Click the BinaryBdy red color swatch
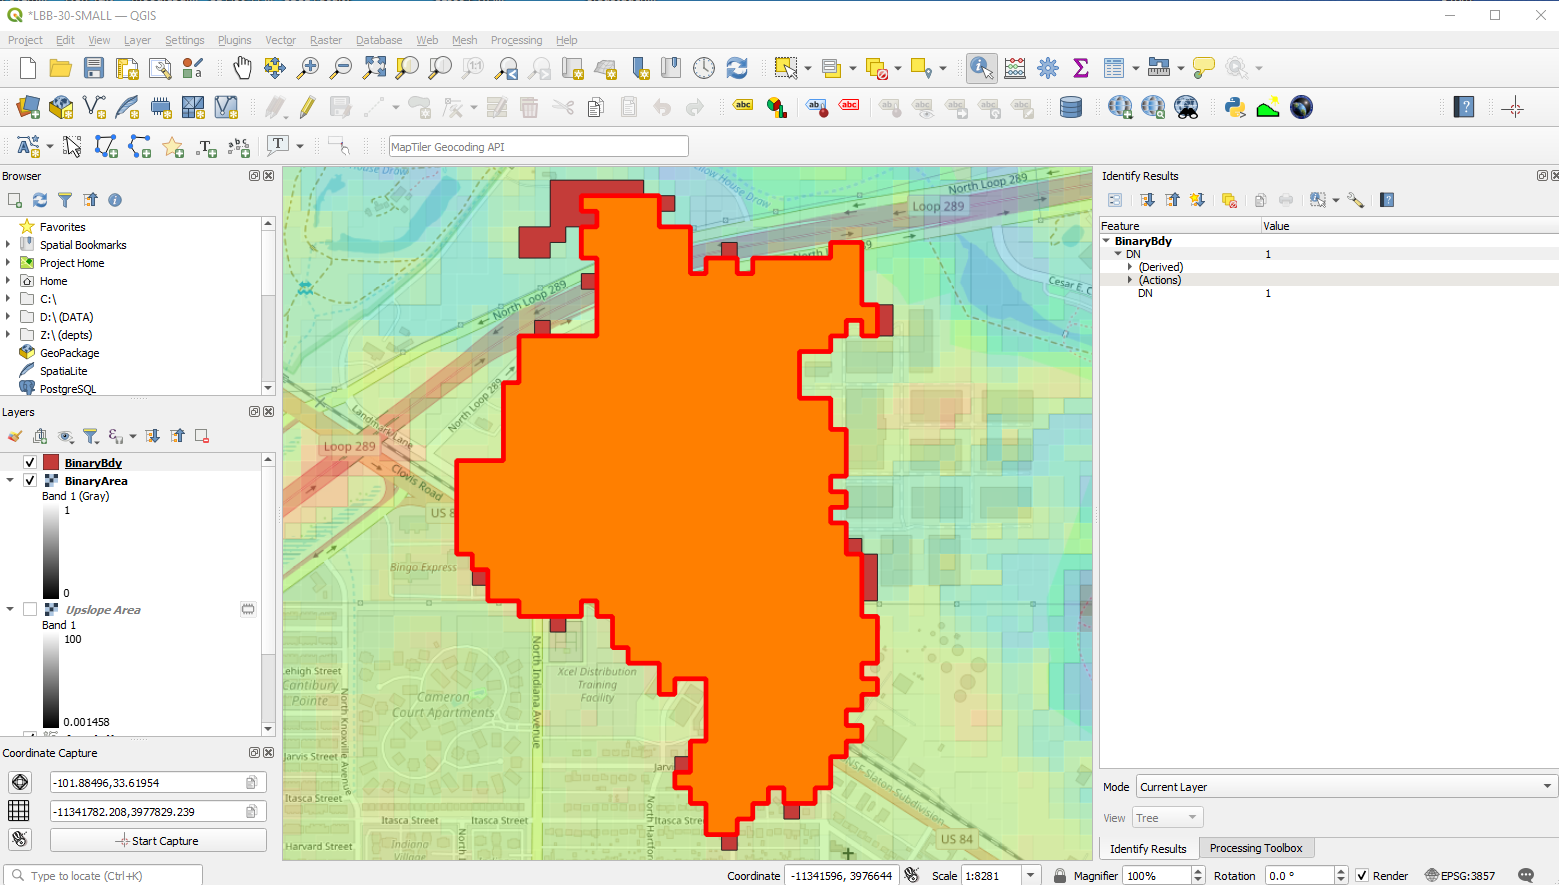The width and height of the screenshot is (1559, 885). (x=51, y=462)
